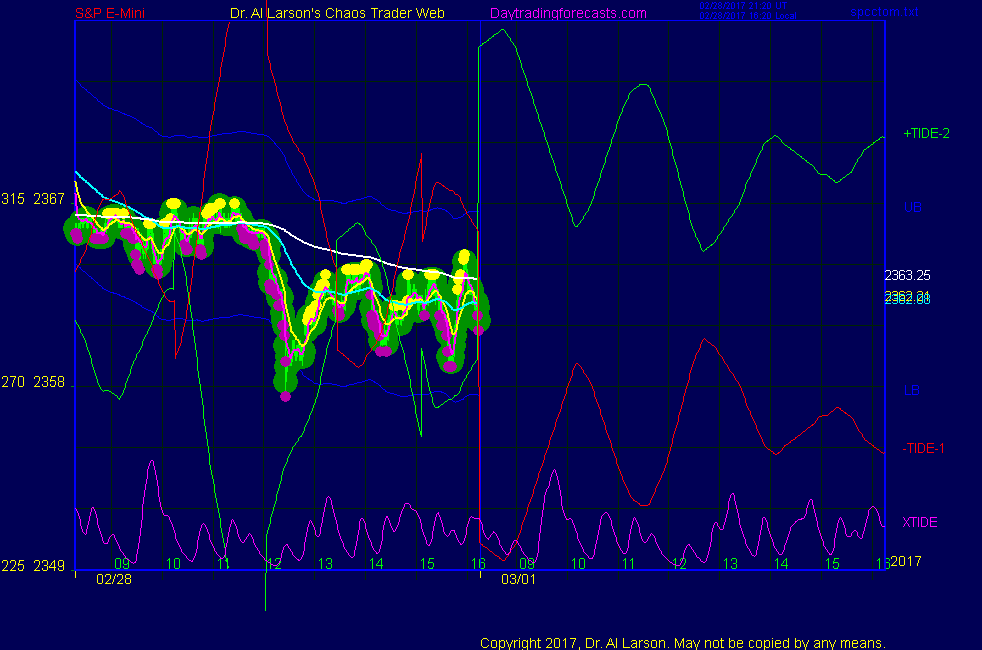982x650 pixels.
Task: Click the 'Daytradingforecasts.com' label
Action: [568, 13]
